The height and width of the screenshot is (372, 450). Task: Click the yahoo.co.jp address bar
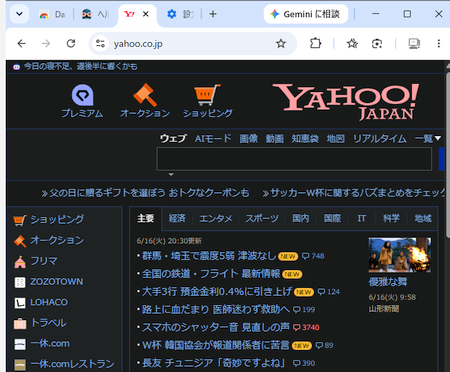click(x=193, y=44)
